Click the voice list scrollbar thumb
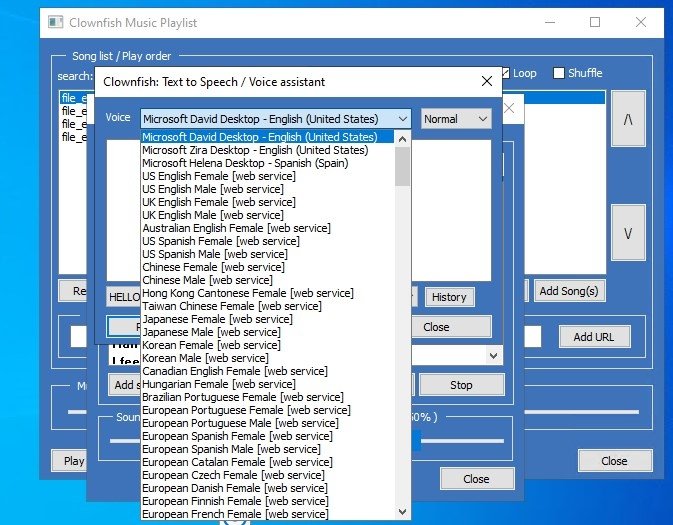 pos(402,166)
